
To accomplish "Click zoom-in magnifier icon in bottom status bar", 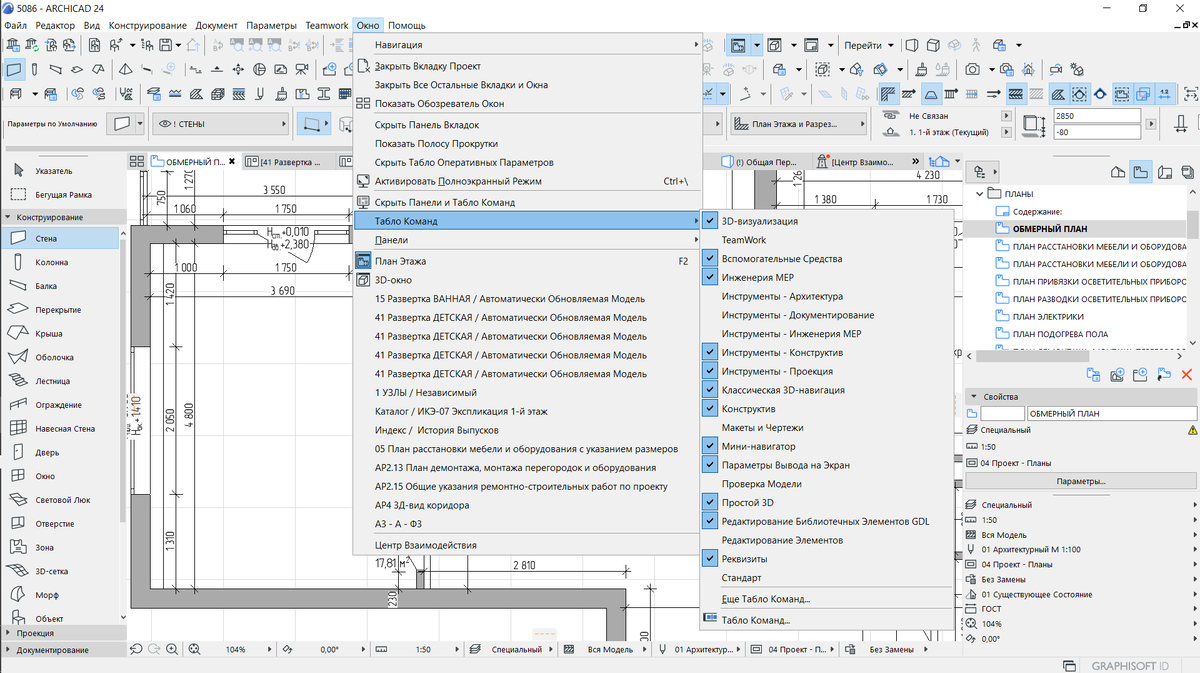I will point(172,649).
